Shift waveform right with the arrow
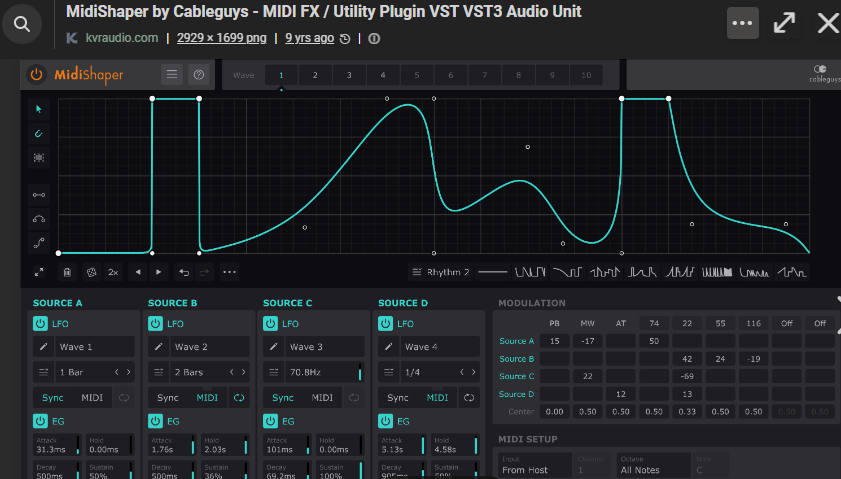 click(159, 272)
